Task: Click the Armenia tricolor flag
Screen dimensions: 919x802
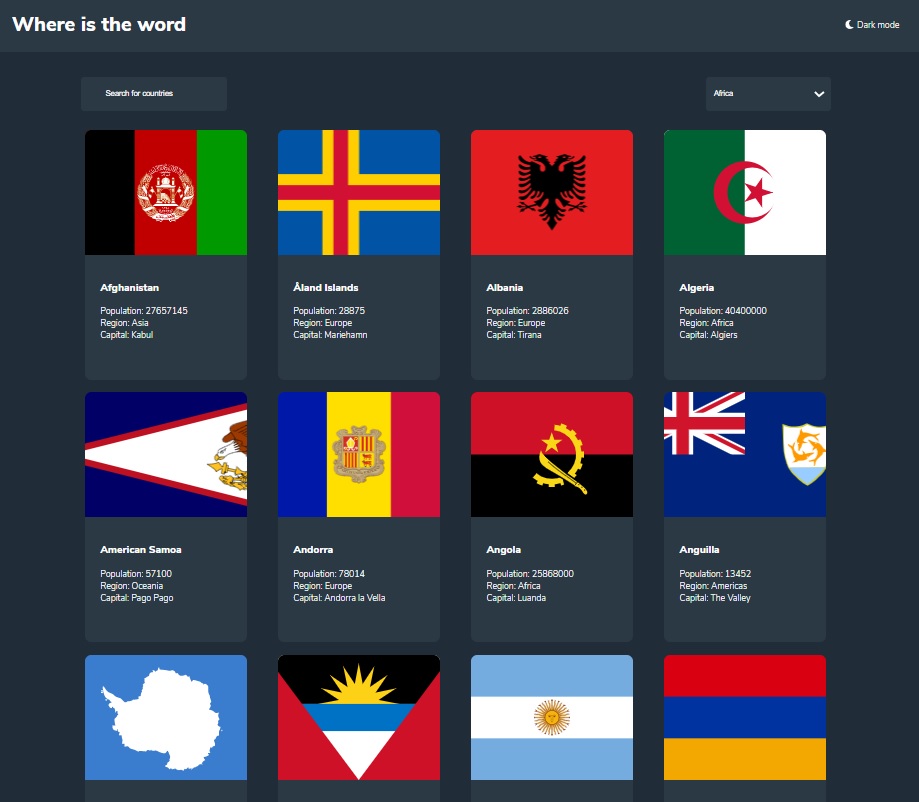Action: point(745,717)
